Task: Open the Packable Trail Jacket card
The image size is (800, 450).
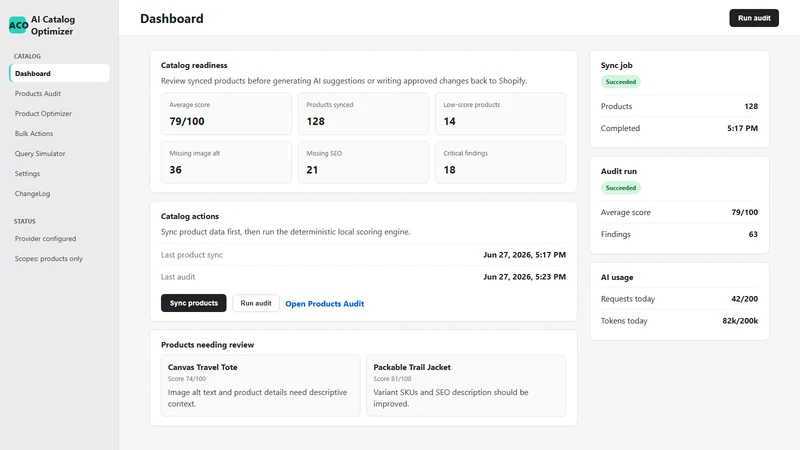Action: tap(466, 385)
